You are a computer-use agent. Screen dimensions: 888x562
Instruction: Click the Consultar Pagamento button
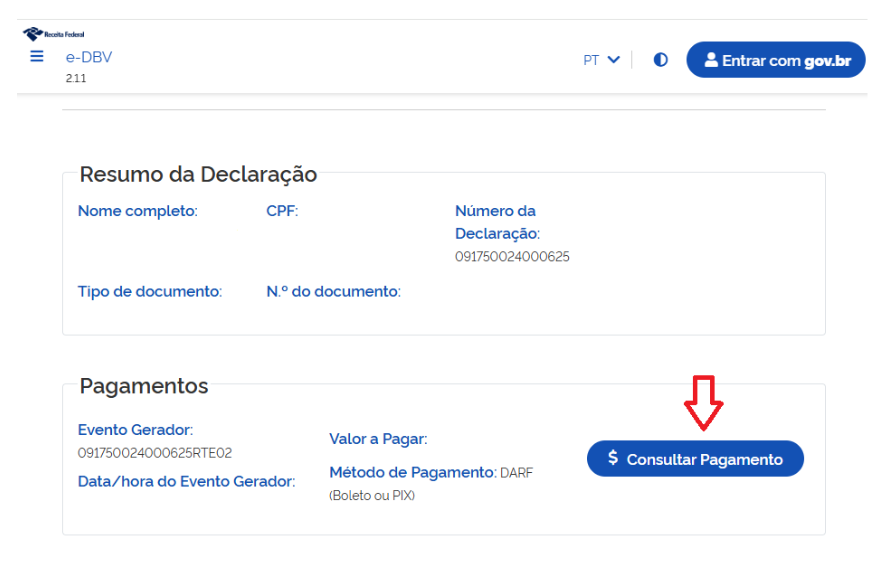695,459
